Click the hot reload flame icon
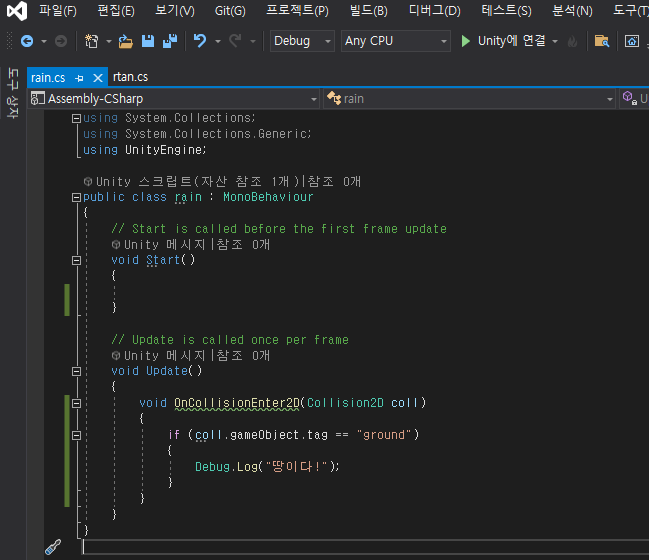This screenshot has height=560, width=649. pyautogui.click(x=572, y=41)
